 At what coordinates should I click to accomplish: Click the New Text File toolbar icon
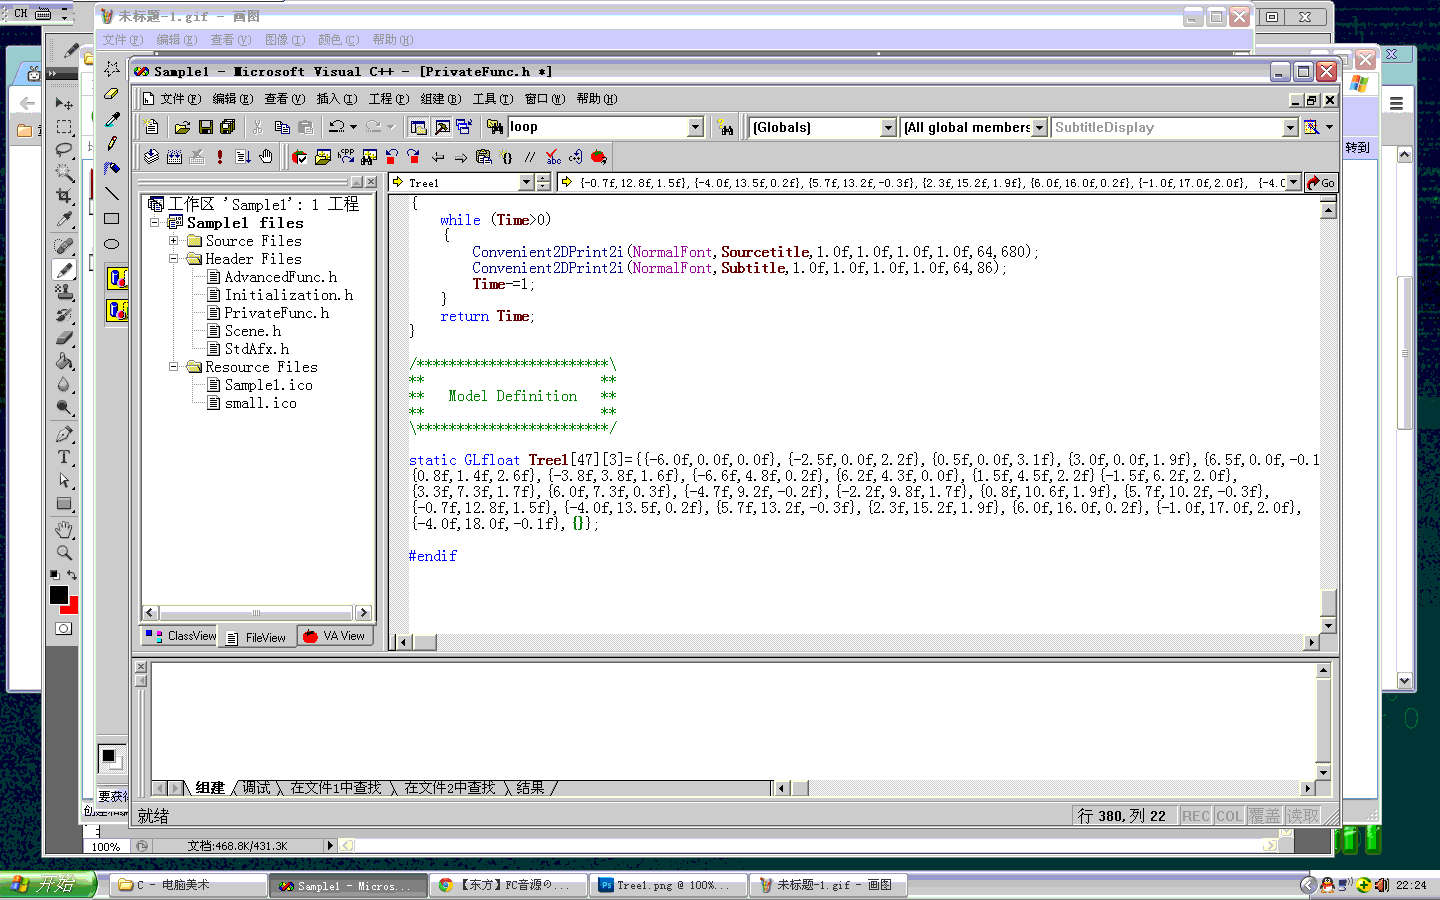[151, 127]
